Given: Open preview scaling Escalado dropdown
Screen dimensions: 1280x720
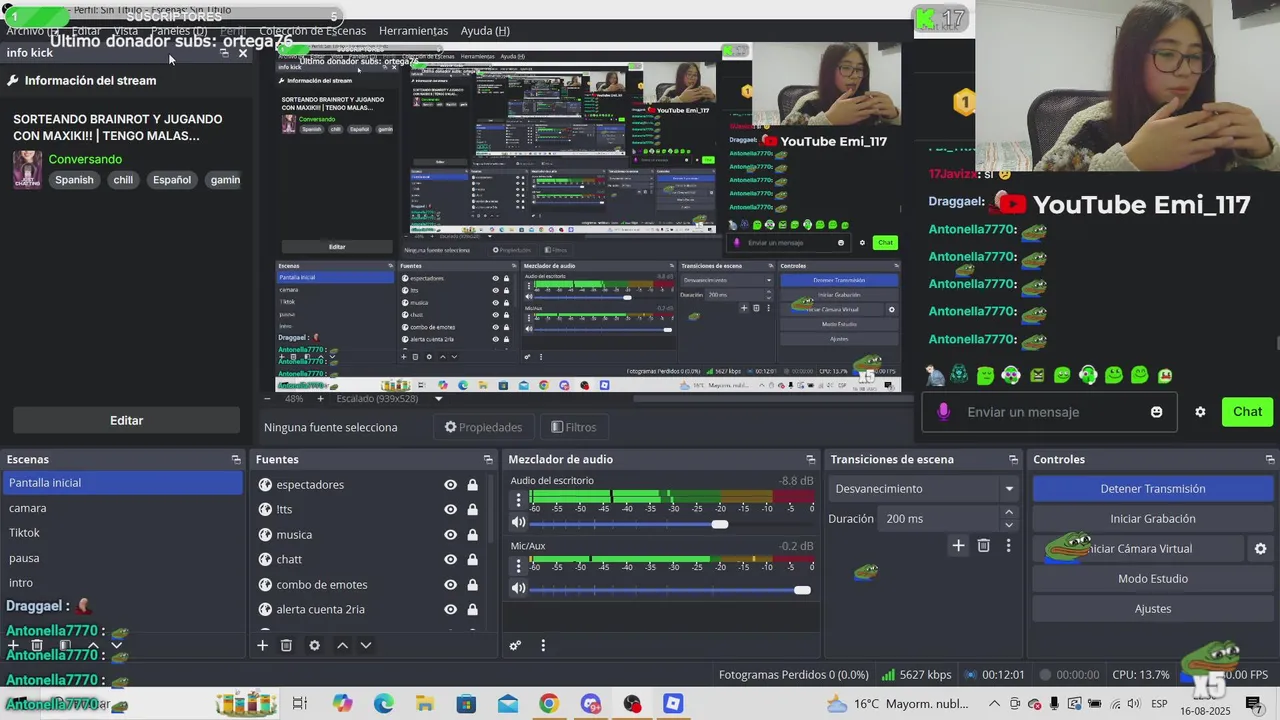Looking at the screenshot, I should (x=390, y=398).
